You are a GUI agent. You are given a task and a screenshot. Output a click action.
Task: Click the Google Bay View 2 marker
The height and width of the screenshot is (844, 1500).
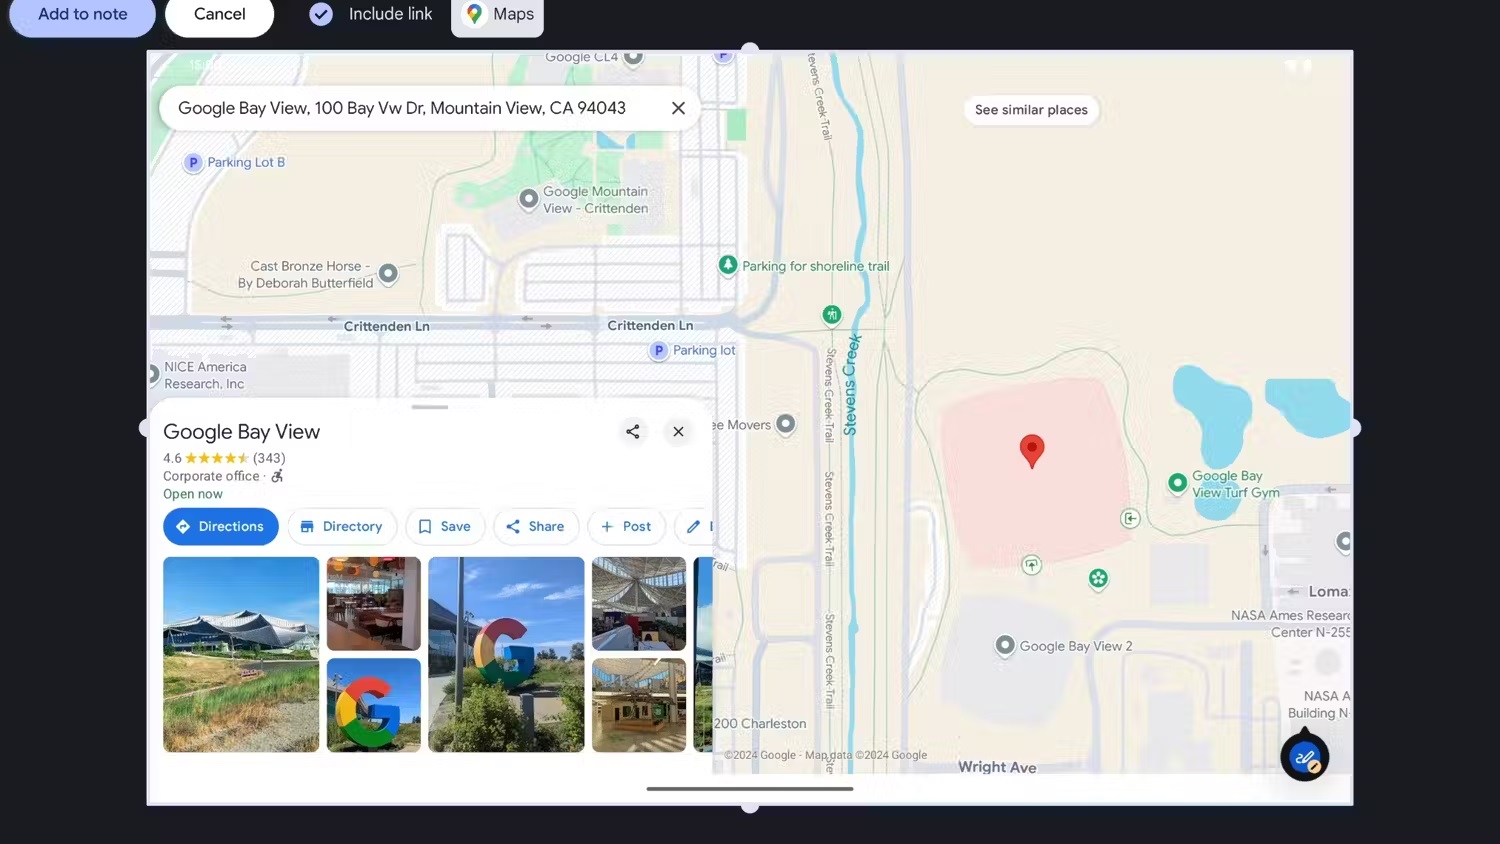click(x=1005, y=646)
